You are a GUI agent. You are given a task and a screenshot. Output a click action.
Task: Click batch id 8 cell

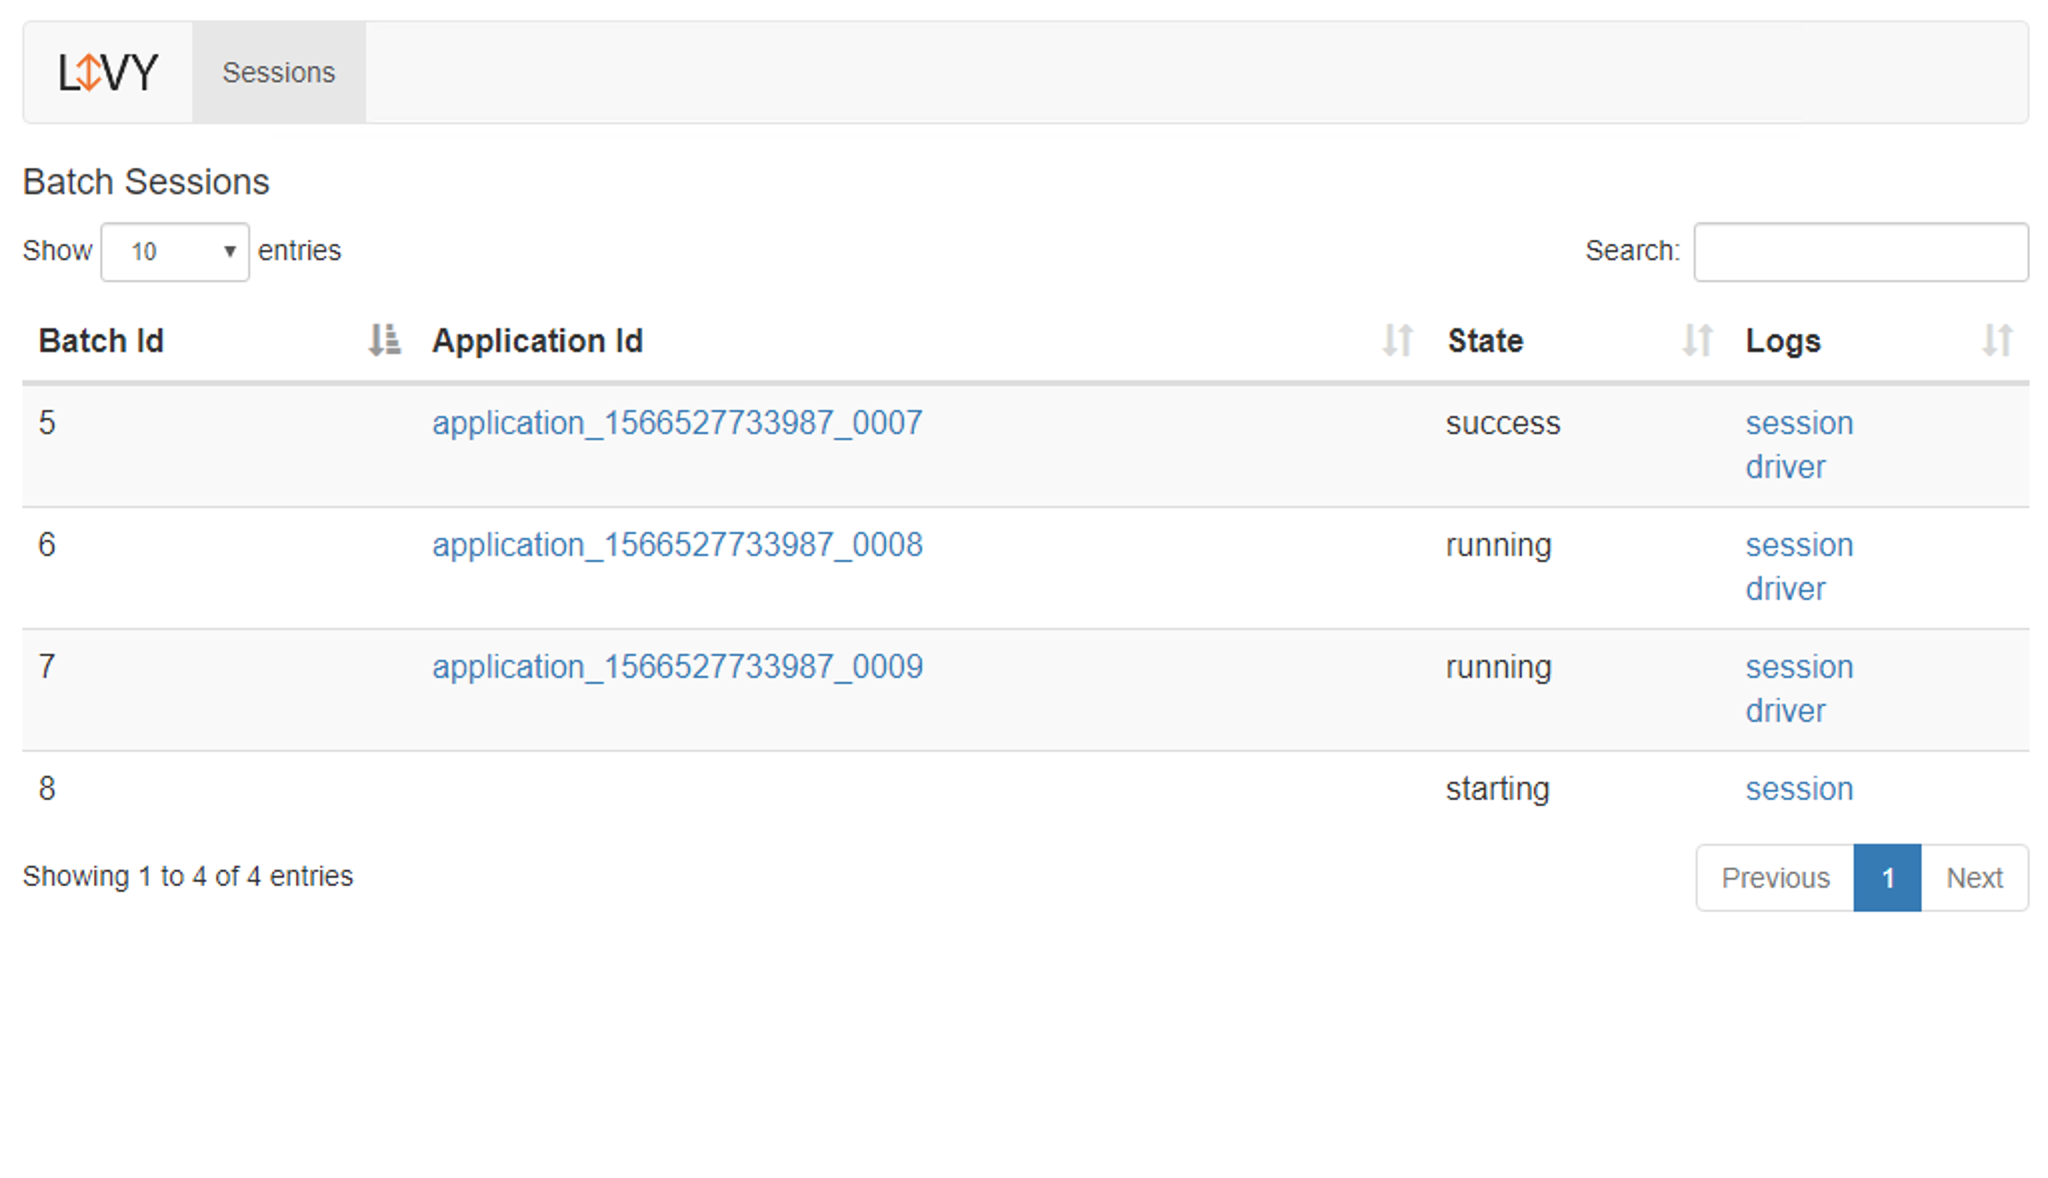pyautogui.click(x=220, y=790)
